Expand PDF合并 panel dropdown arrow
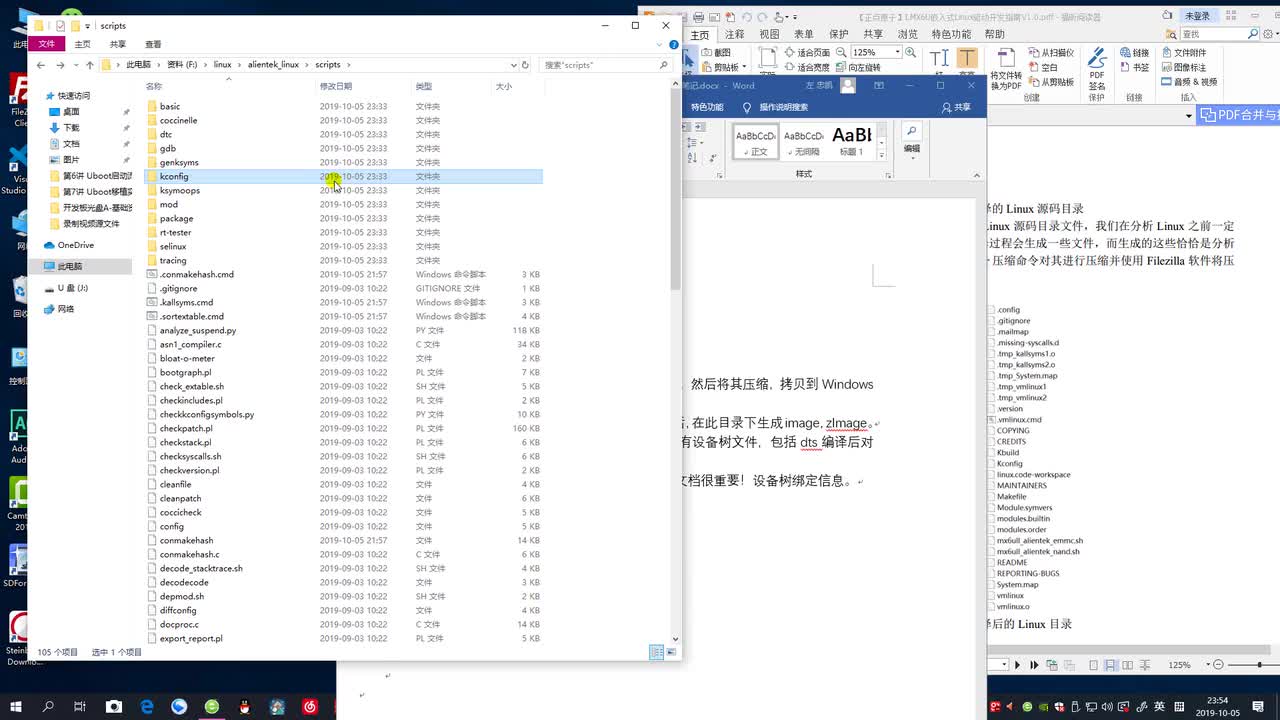The height and width of the screenshot is (720, 1280). click(x=1189, y=116)
